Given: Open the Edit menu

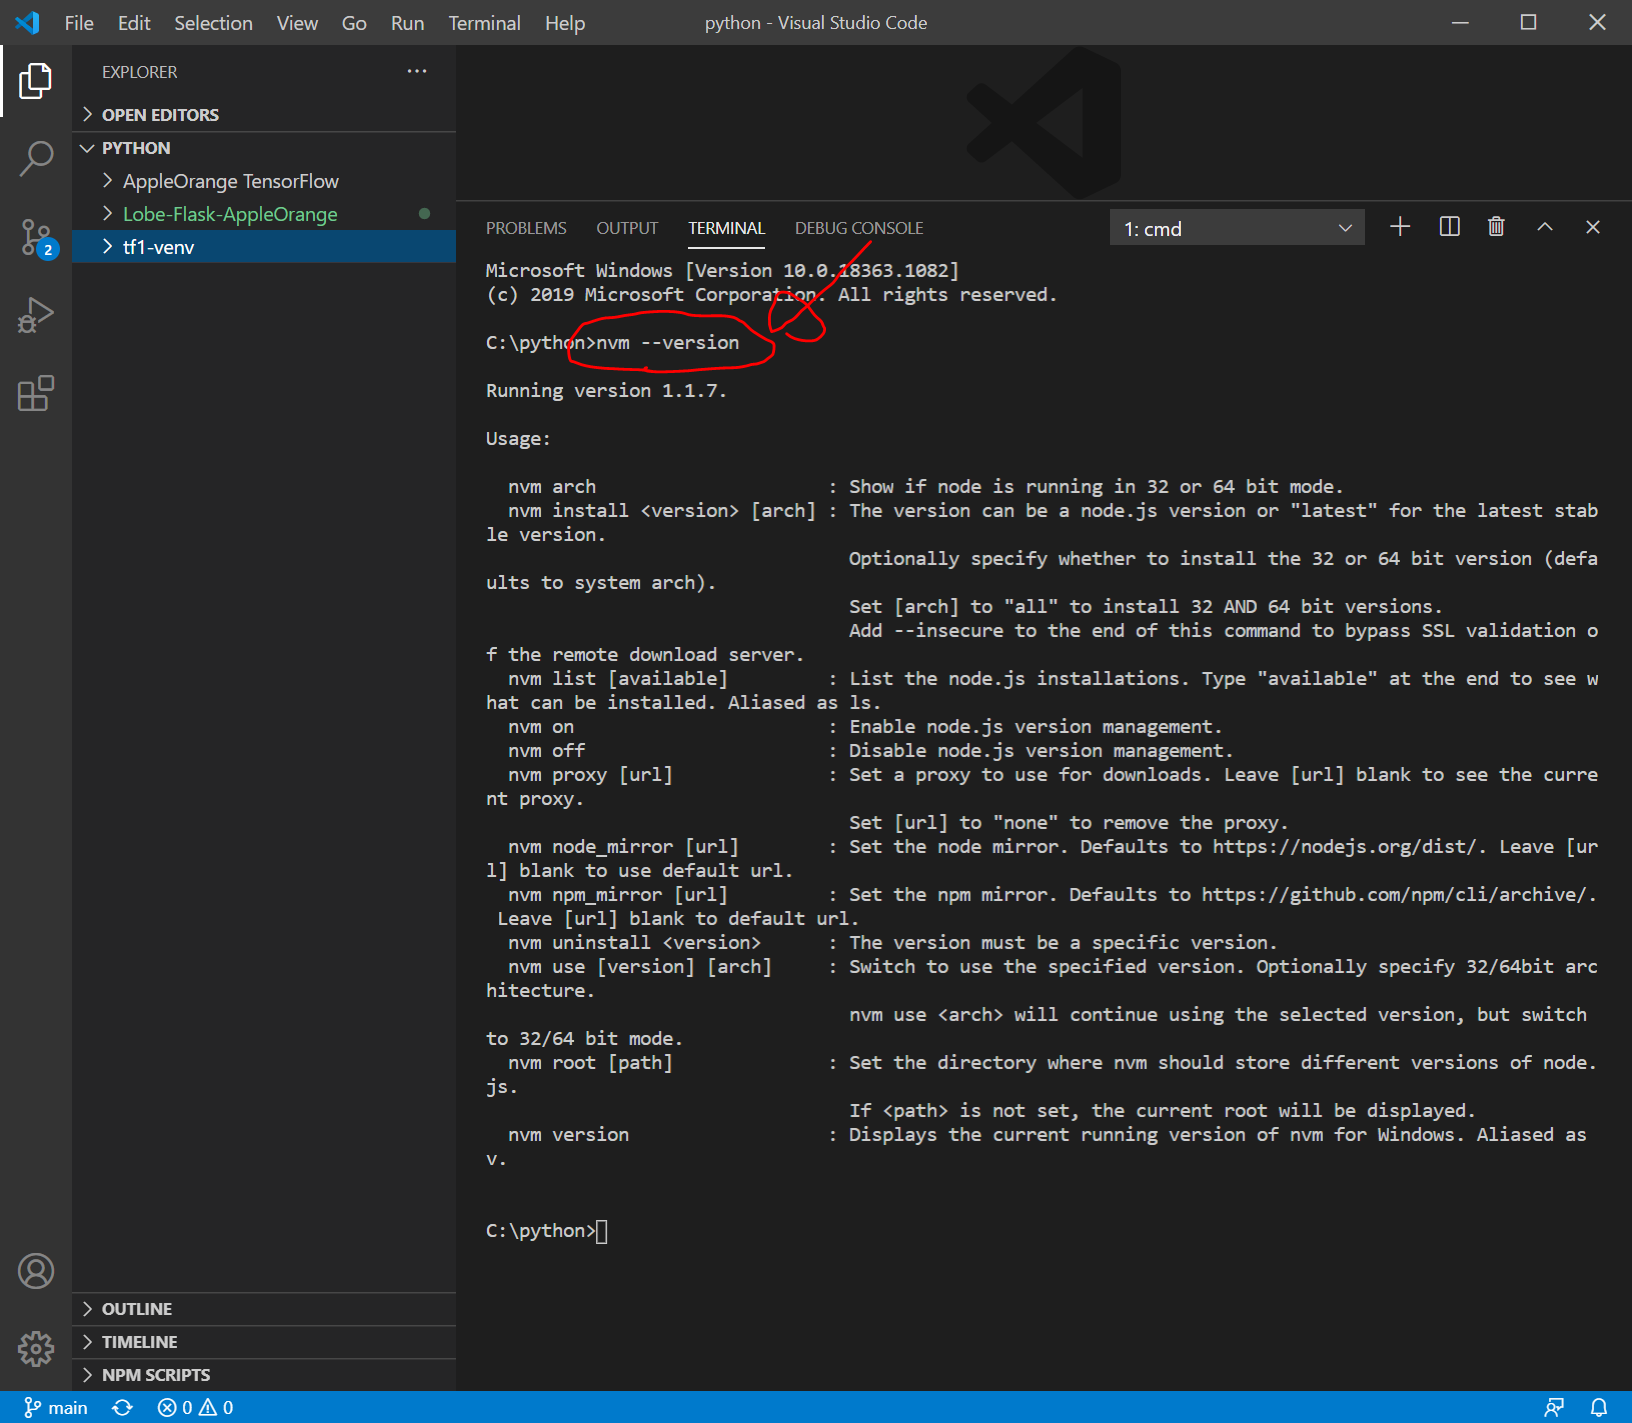Looking at the screenshot, I should 134,23.
